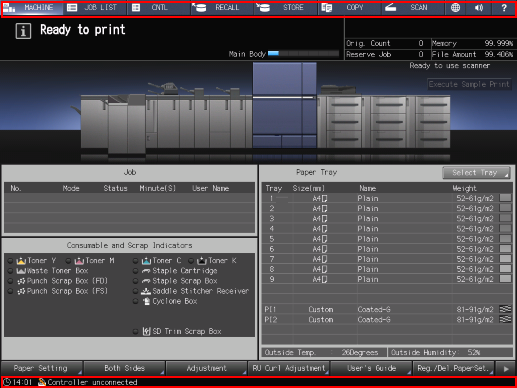Open the Select Tray dropdown button
Screen dimensions: 517x388
[476, 173]
